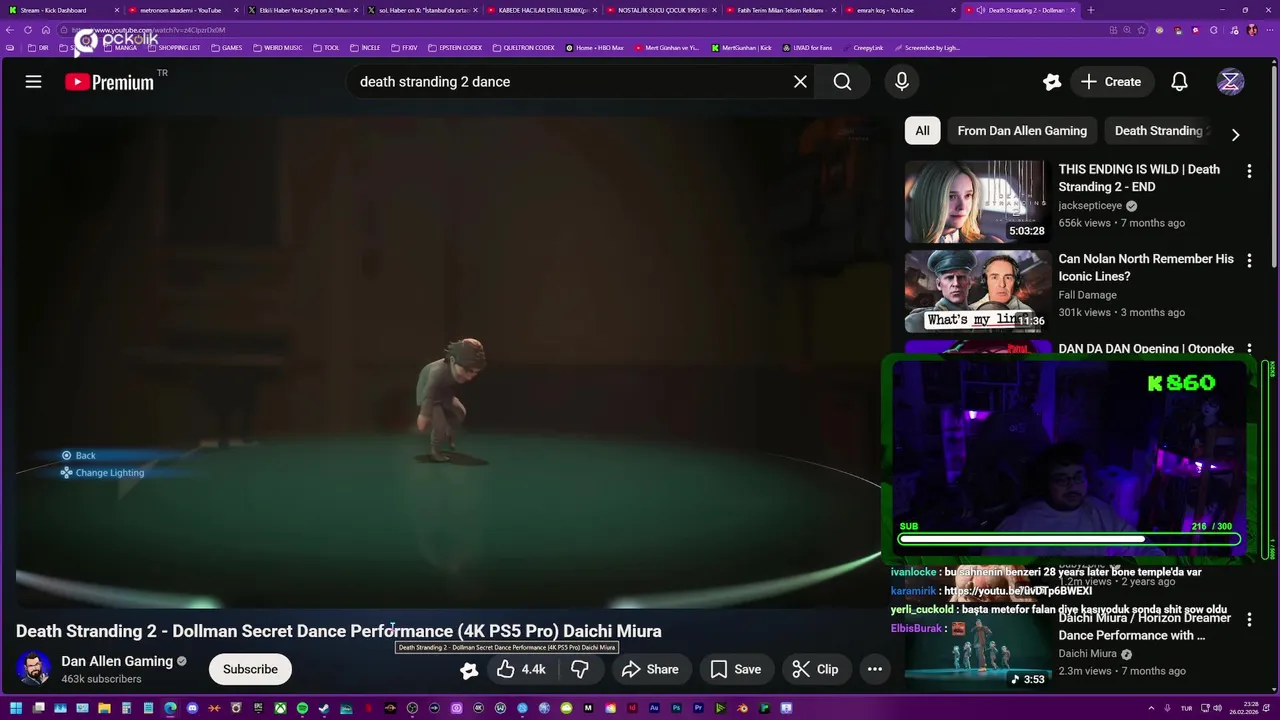Viewport: 1280px width, 720px height.
Task: Select From Dan Allen Gaming chip
Action: pyautogui.click(x=1022, y=131)
